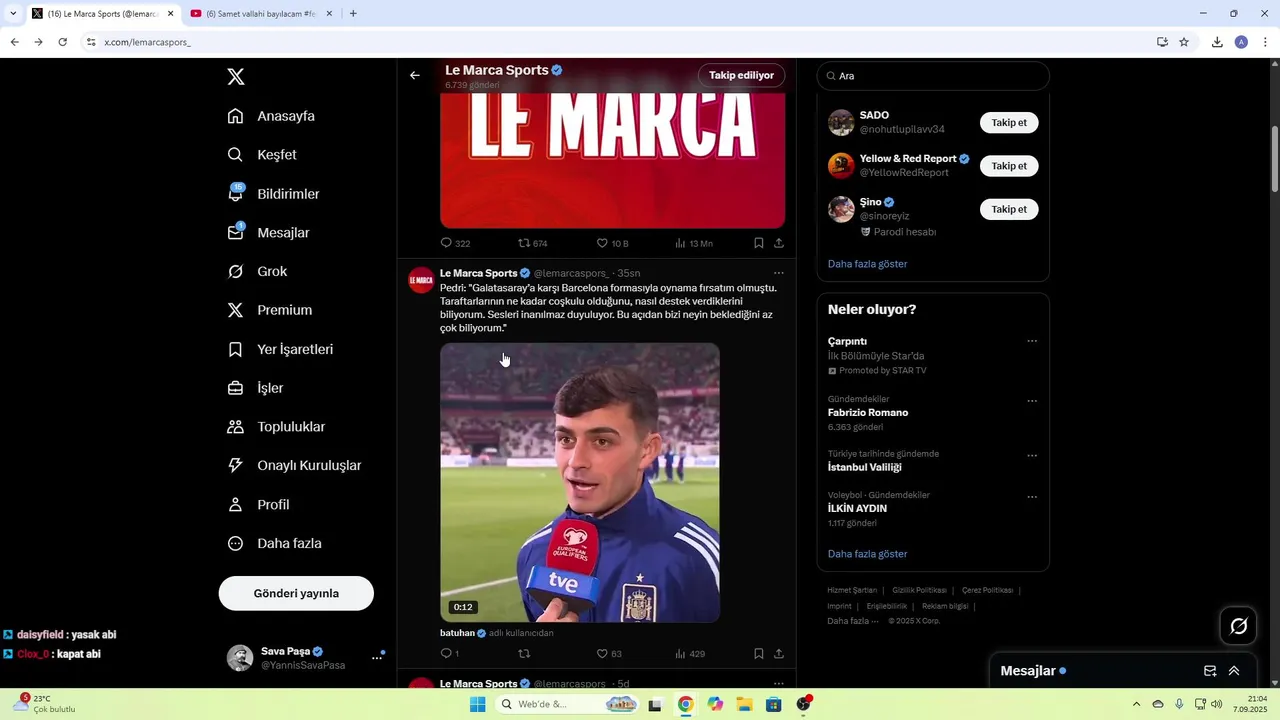Open the X logo home icon
Viewport: 1280px width, 720px height.
pos(236,77)
